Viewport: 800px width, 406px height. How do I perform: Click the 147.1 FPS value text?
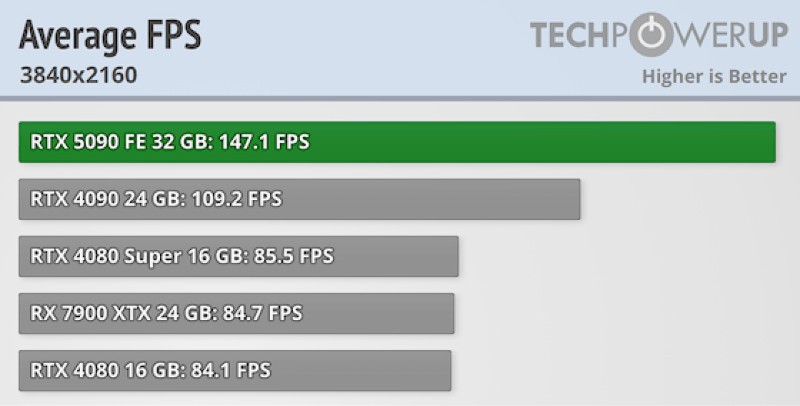264,142
